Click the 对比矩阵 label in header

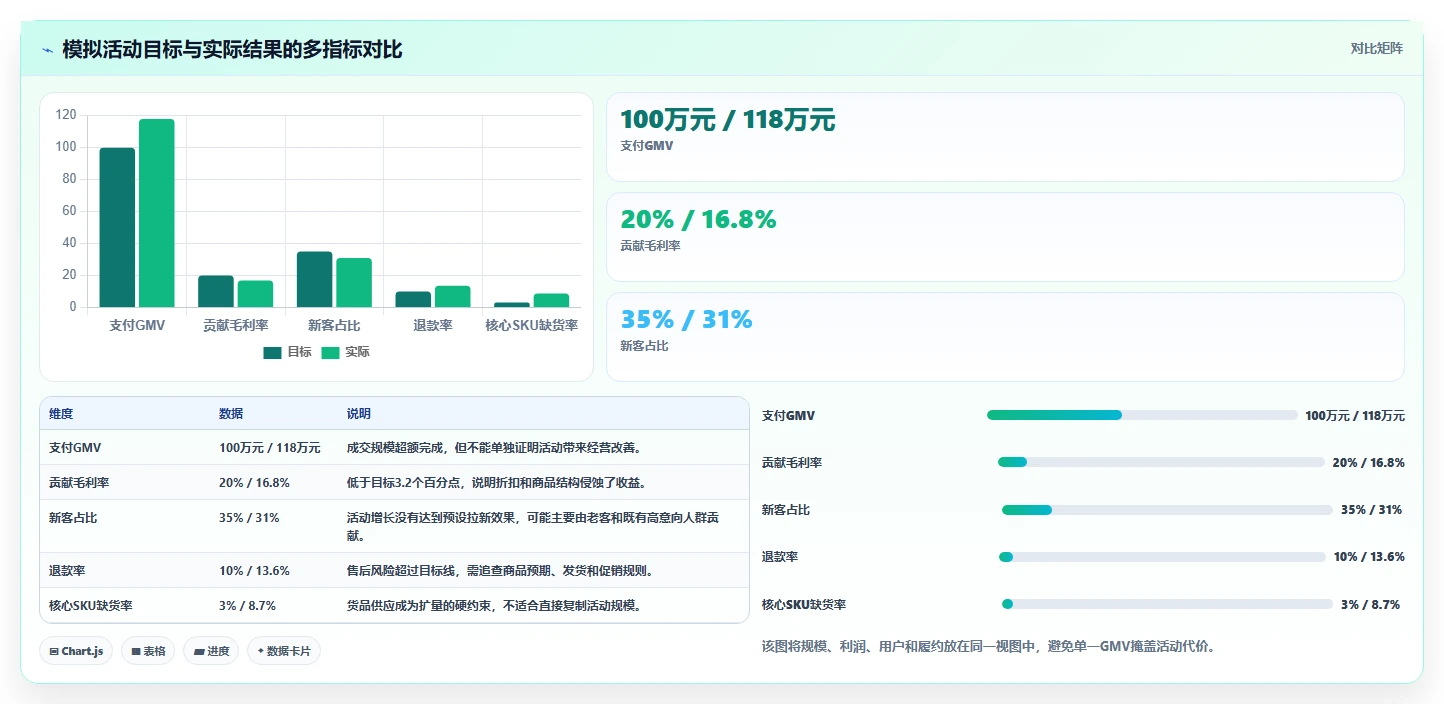tap(1376, 48)
